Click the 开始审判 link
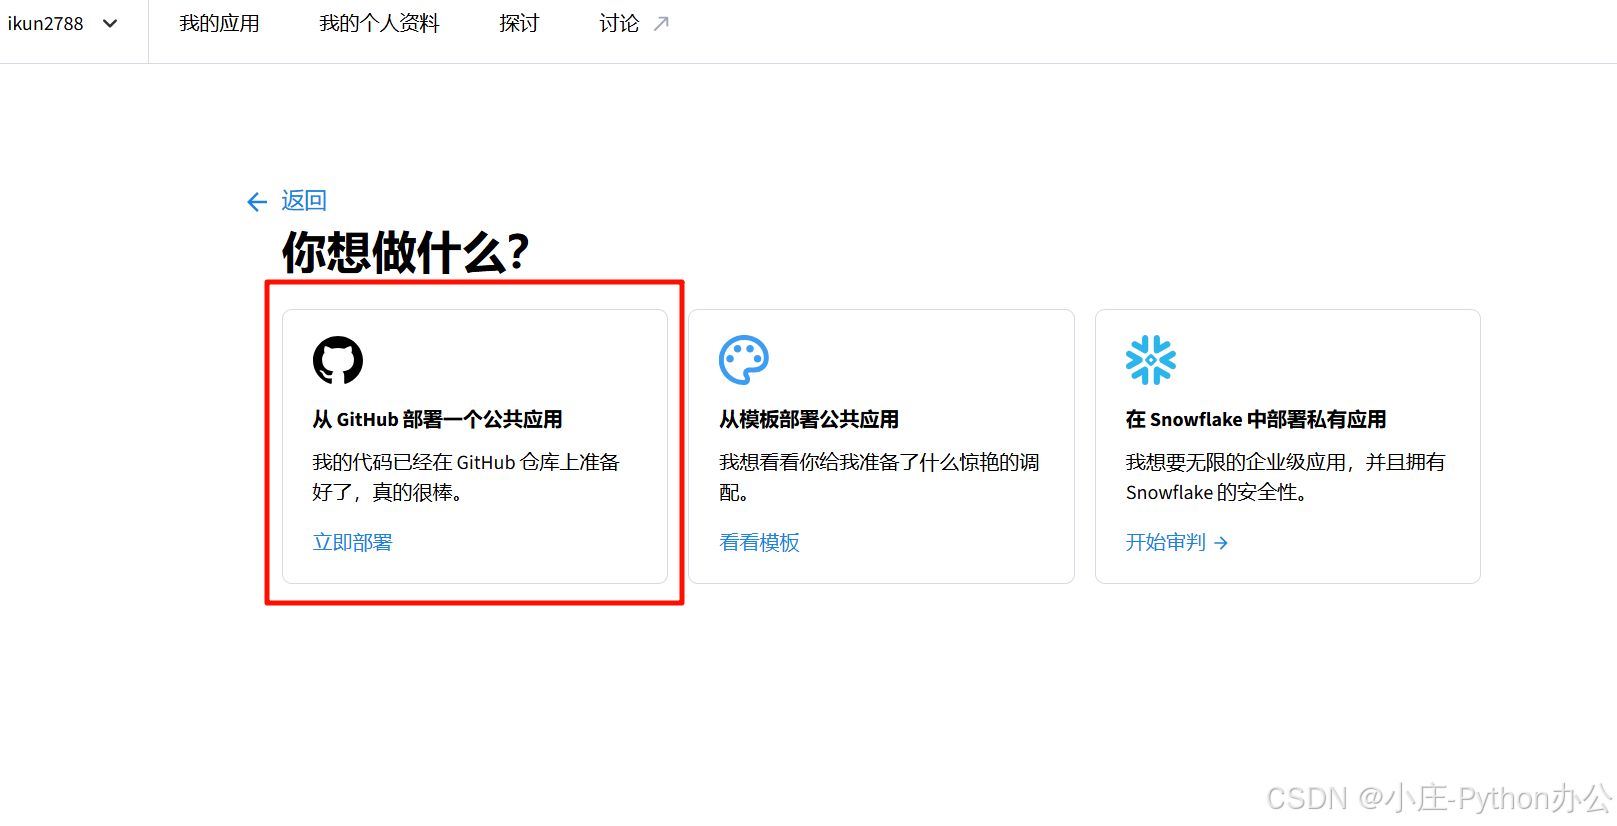The image size is (1617, 826). tap(1166, 542)
